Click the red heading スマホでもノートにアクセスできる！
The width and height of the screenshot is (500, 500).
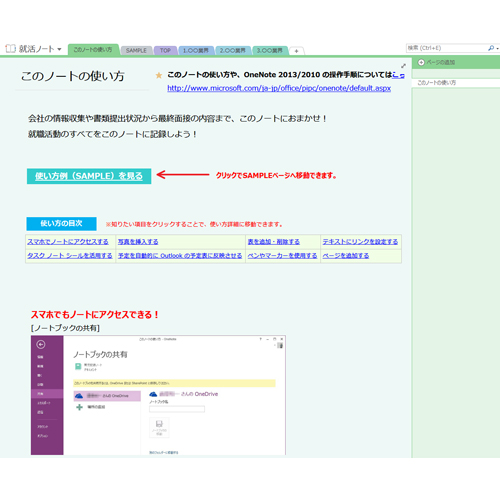click(95, 314)
